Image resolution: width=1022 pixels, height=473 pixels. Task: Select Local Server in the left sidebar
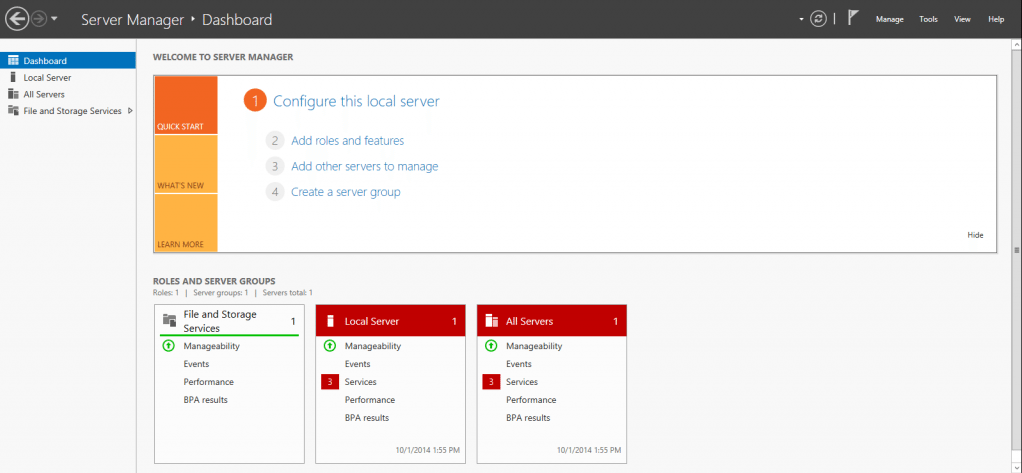(x=47, y=77)
